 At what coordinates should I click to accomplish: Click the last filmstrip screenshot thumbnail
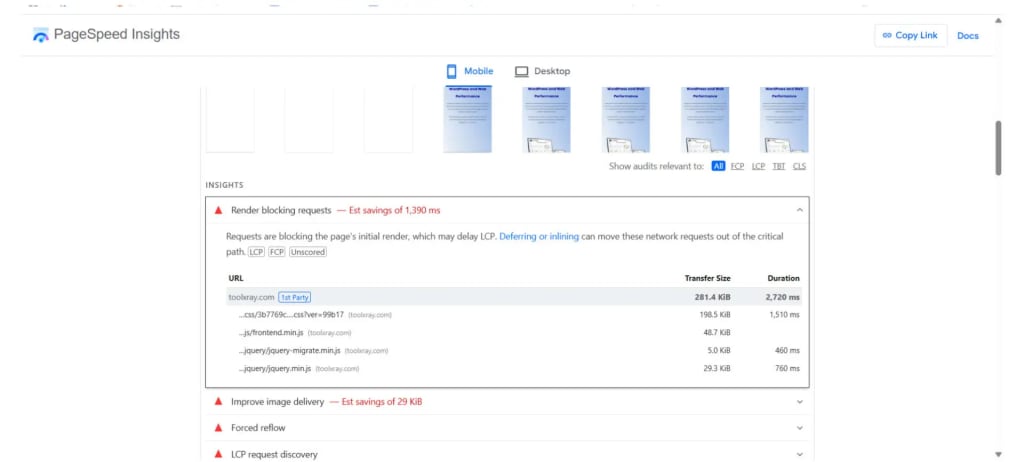[x=784, y=119]
